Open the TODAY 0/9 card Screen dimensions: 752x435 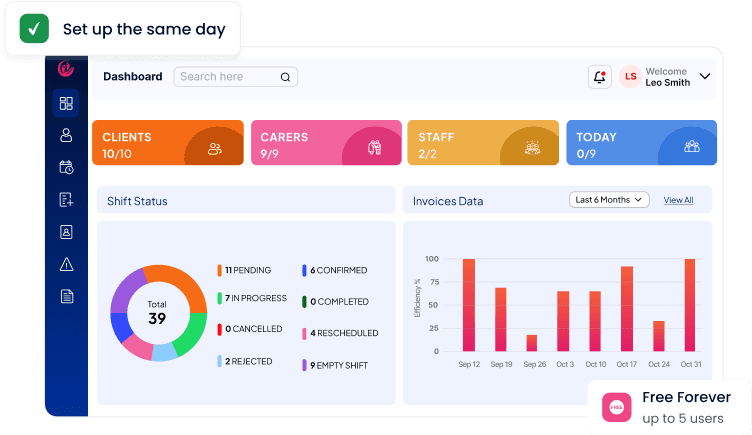(641, 142)
